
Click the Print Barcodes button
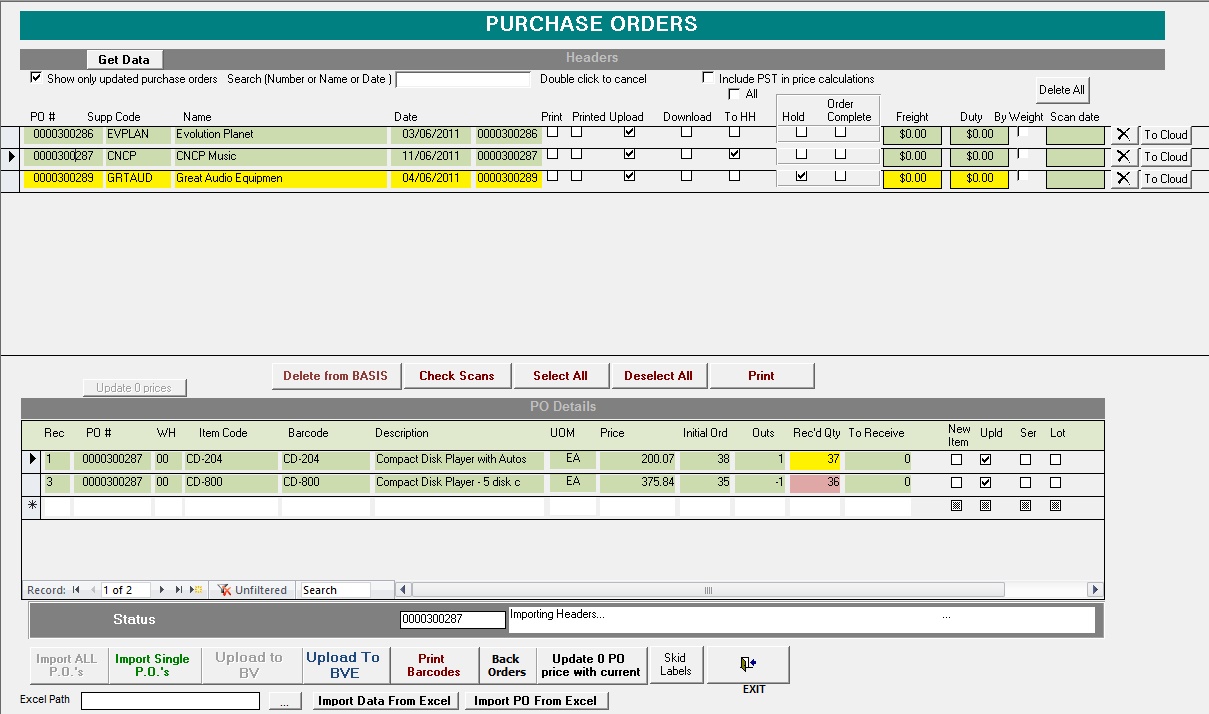(x=434, y=665)
